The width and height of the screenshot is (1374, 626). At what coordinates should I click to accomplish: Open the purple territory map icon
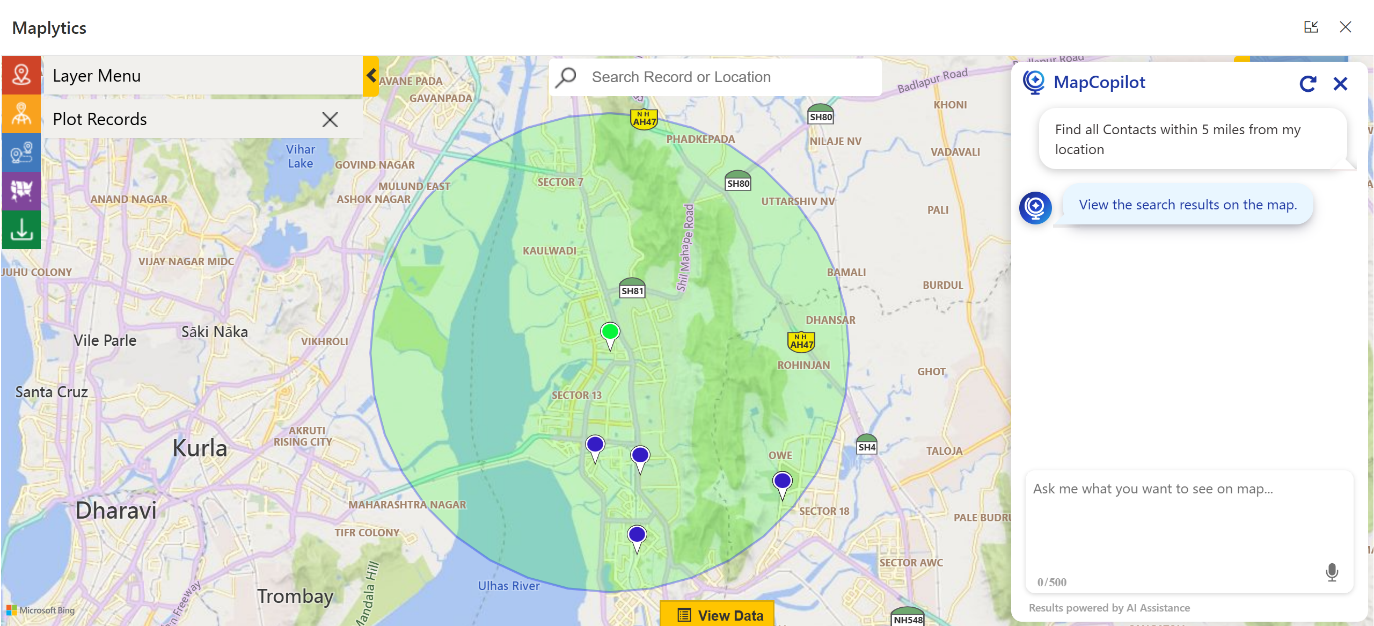coord(21,191)
